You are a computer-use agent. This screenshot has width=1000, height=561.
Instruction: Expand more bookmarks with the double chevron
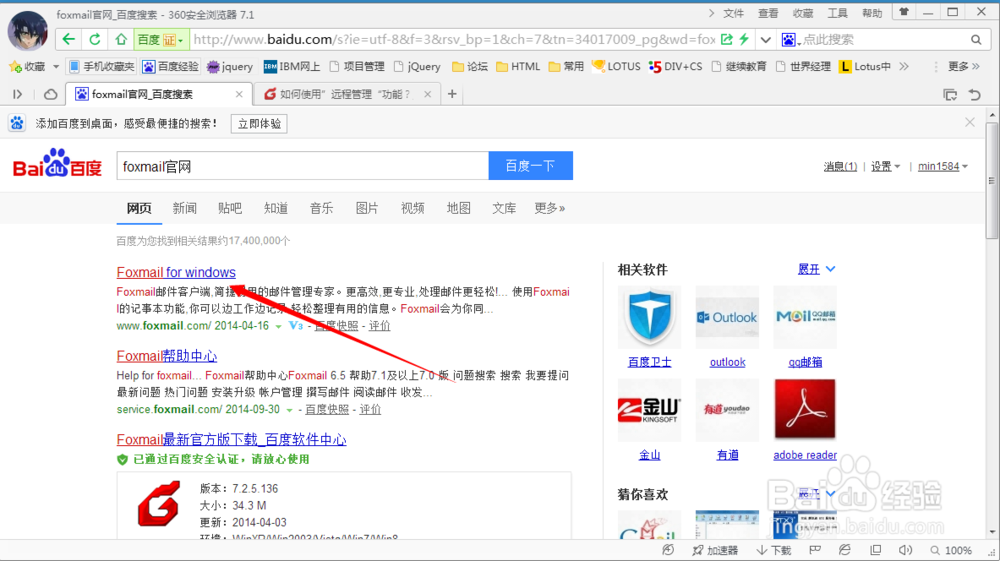(904, 66)
